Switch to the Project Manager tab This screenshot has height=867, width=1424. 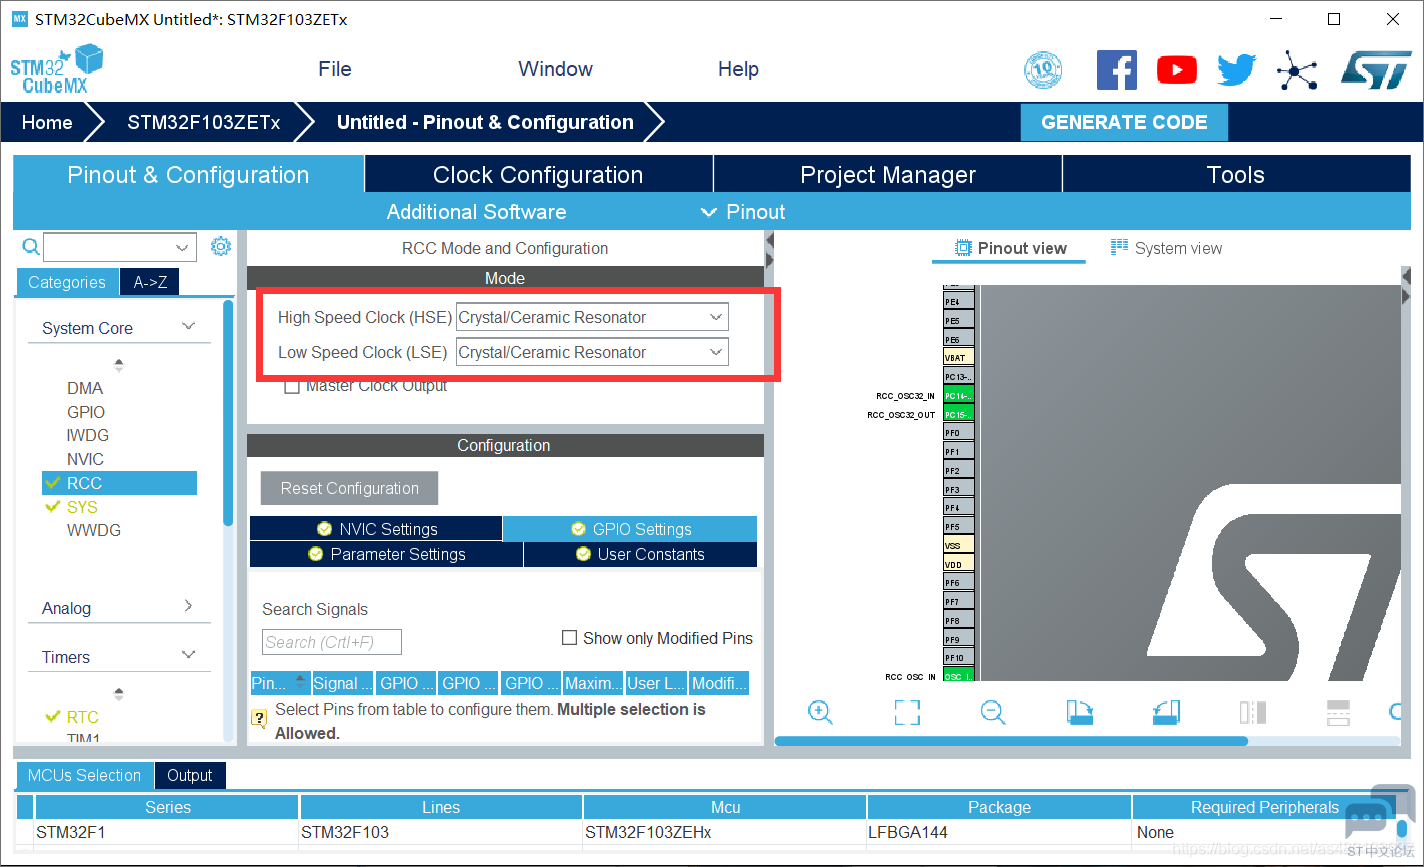click(888, 174)
